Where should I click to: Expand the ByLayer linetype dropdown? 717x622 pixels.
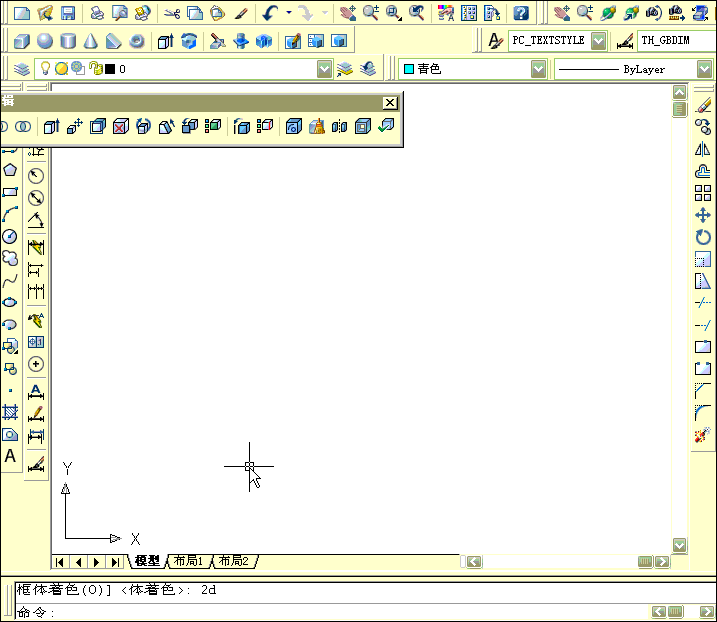tap(704, 69)
